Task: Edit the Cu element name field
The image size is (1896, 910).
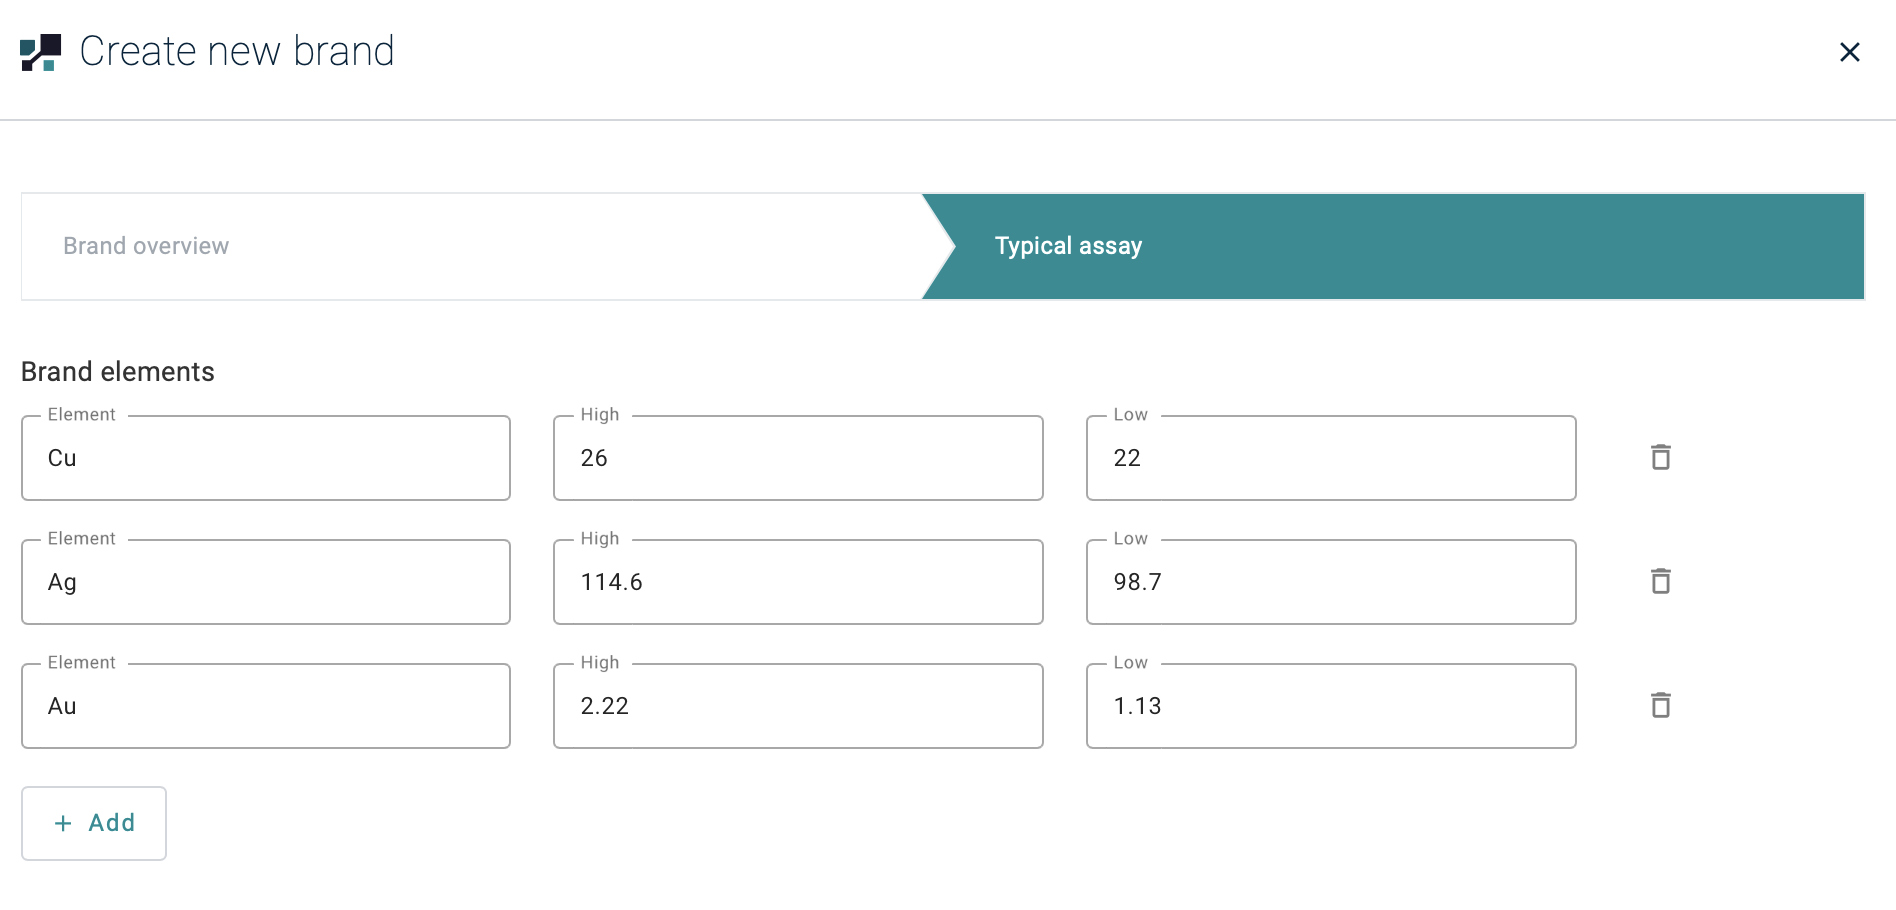Action: 266,458
